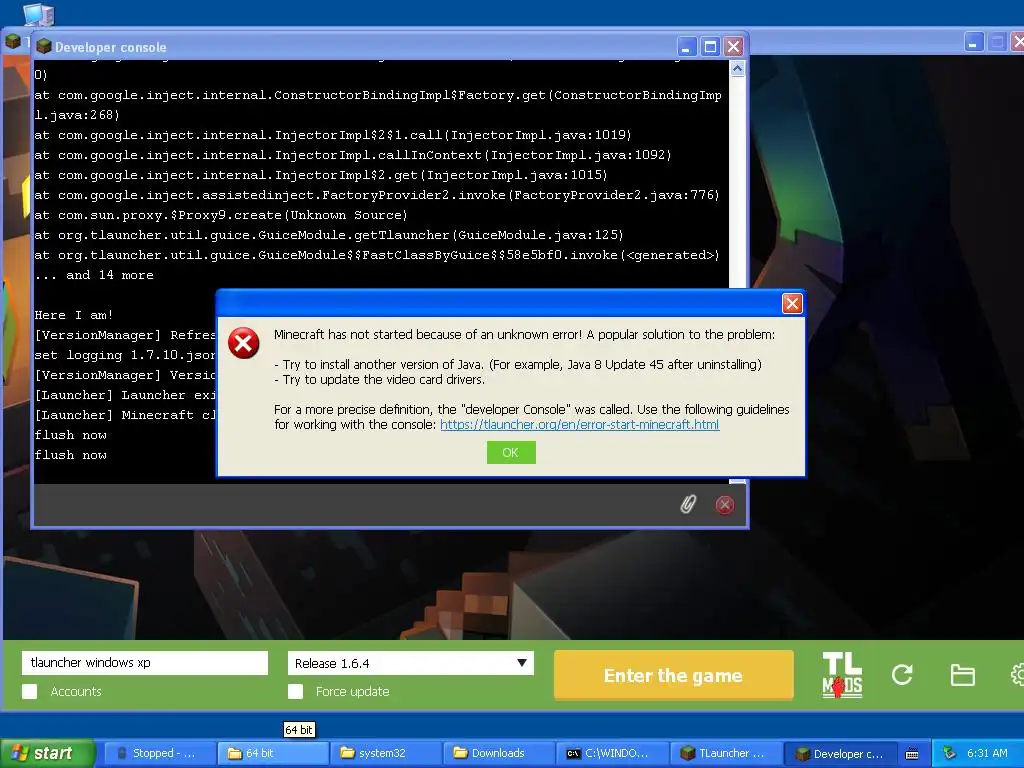
Task: Switch to TLauncher taskbar item
Action: 724,754
